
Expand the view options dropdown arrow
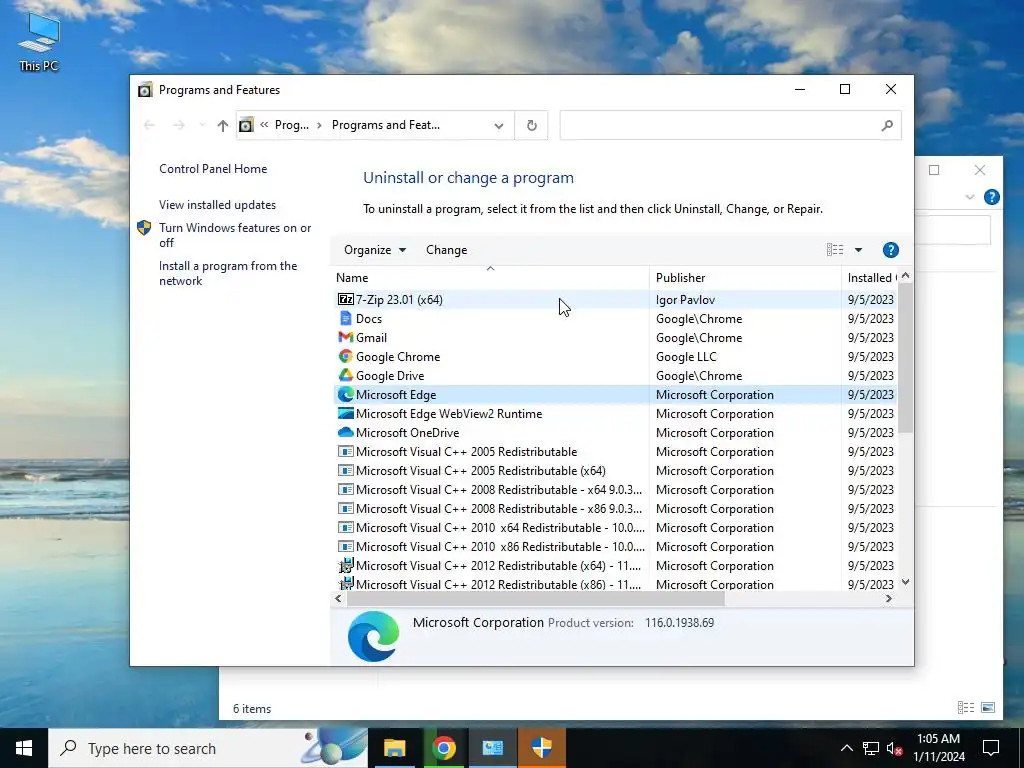tap(858, 250)
